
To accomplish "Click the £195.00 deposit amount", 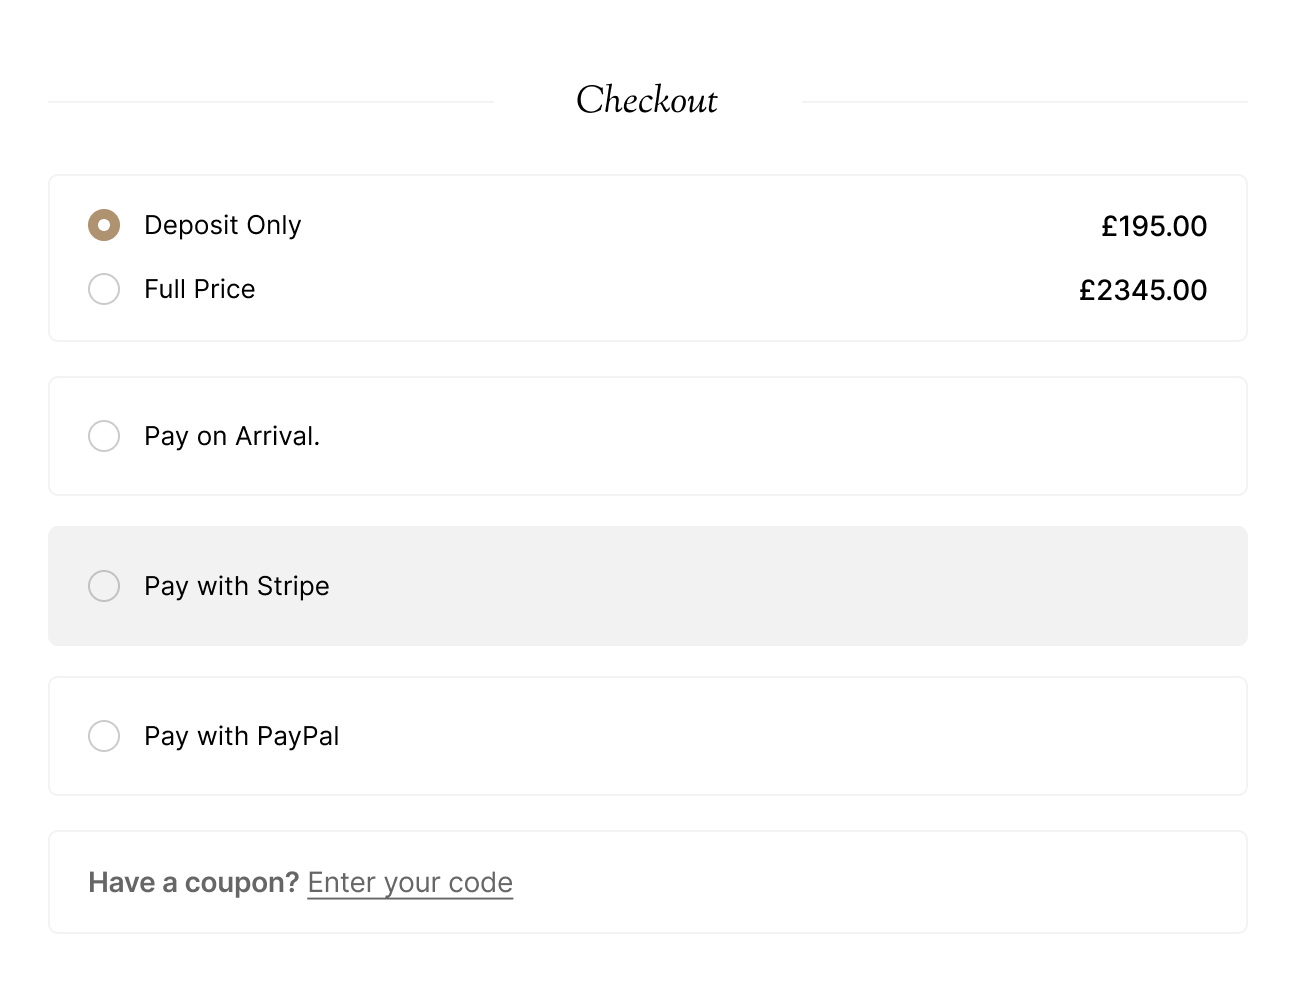I will 1154,226.
